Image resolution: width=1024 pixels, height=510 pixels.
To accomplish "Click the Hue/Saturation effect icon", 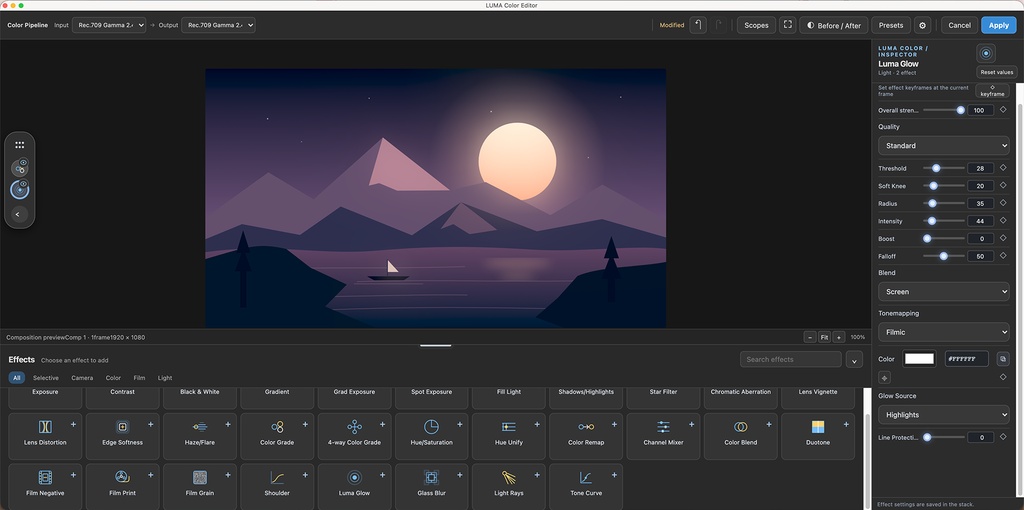I will (431, 427).
